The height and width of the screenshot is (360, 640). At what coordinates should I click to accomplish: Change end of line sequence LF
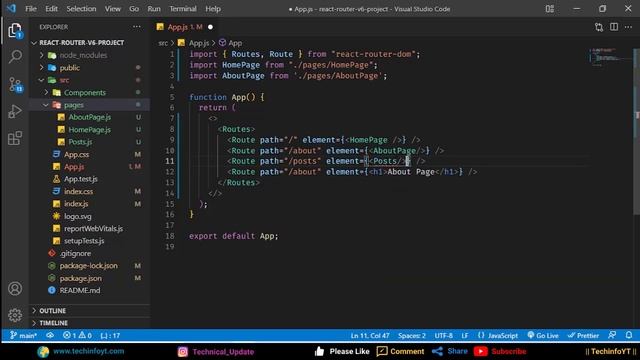464,336
